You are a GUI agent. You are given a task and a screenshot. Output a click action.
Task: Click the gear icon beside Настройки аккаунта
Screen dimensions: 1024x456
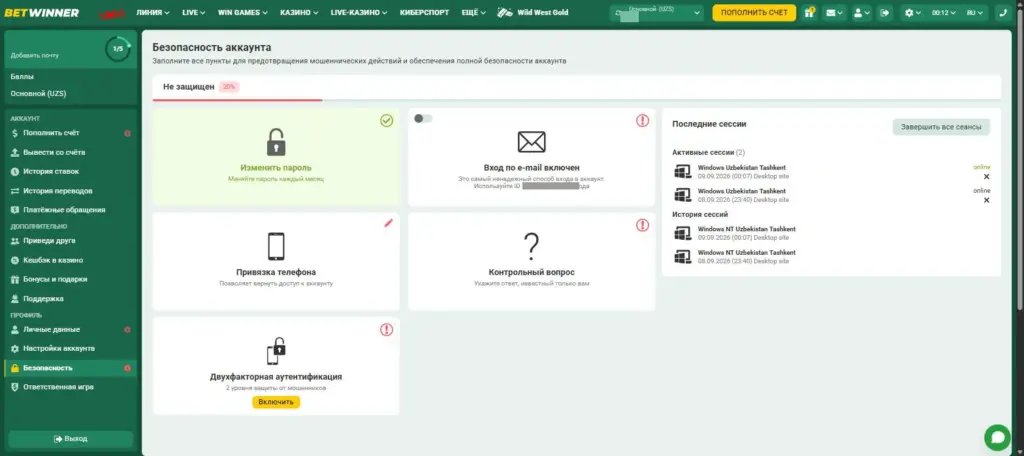15,348
